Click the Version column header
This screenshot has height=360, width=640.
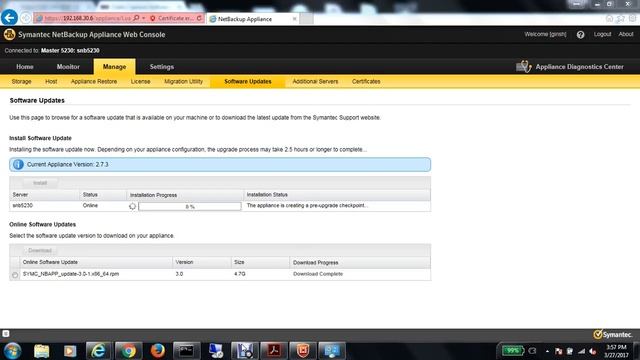pyautogui.click(x=184, y=262)
